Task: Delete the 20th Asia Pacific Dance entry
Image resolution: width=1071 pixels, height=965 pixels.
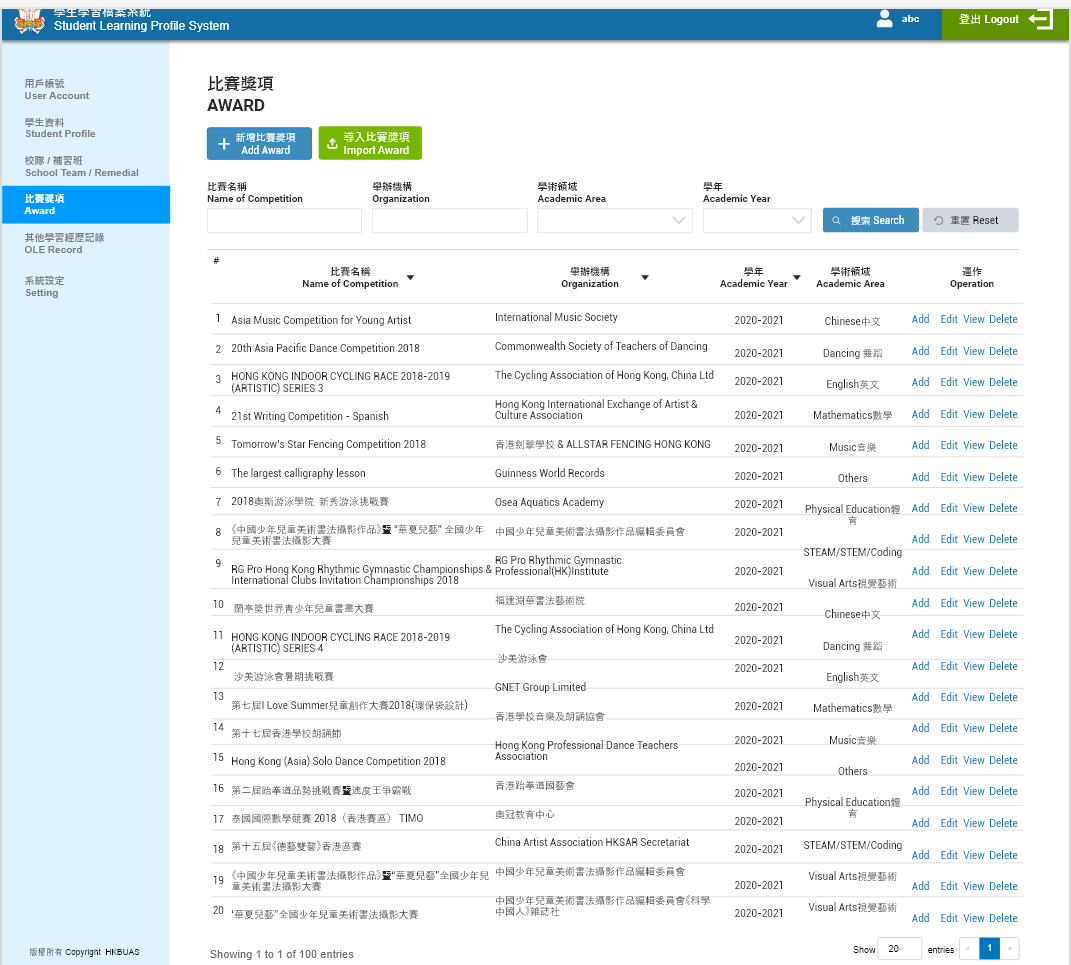Action: (1003, 351)
